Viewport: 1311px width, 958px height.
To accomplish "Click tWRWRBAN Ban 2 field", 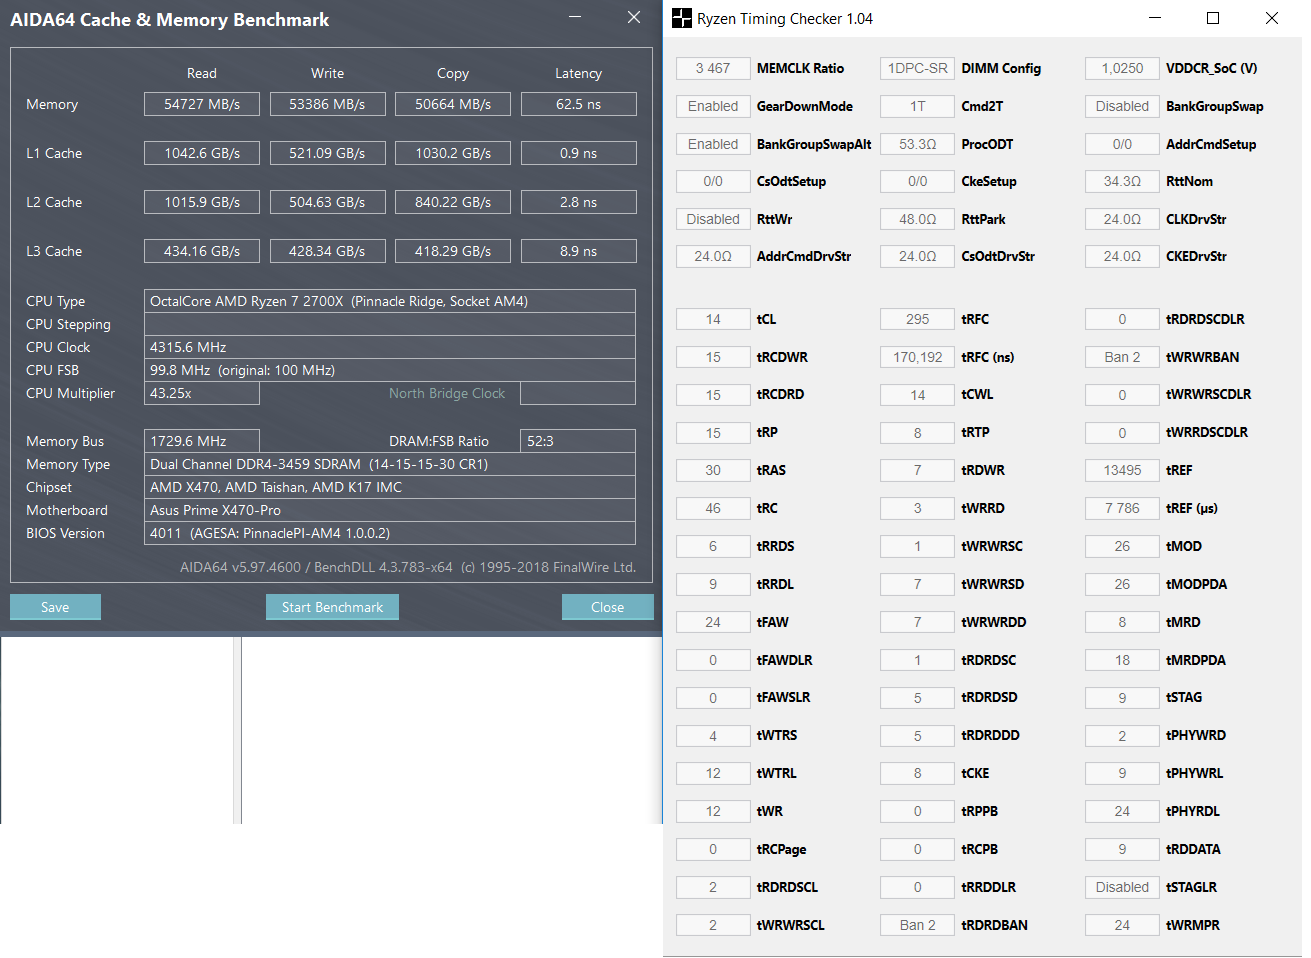I will 1122,357.
